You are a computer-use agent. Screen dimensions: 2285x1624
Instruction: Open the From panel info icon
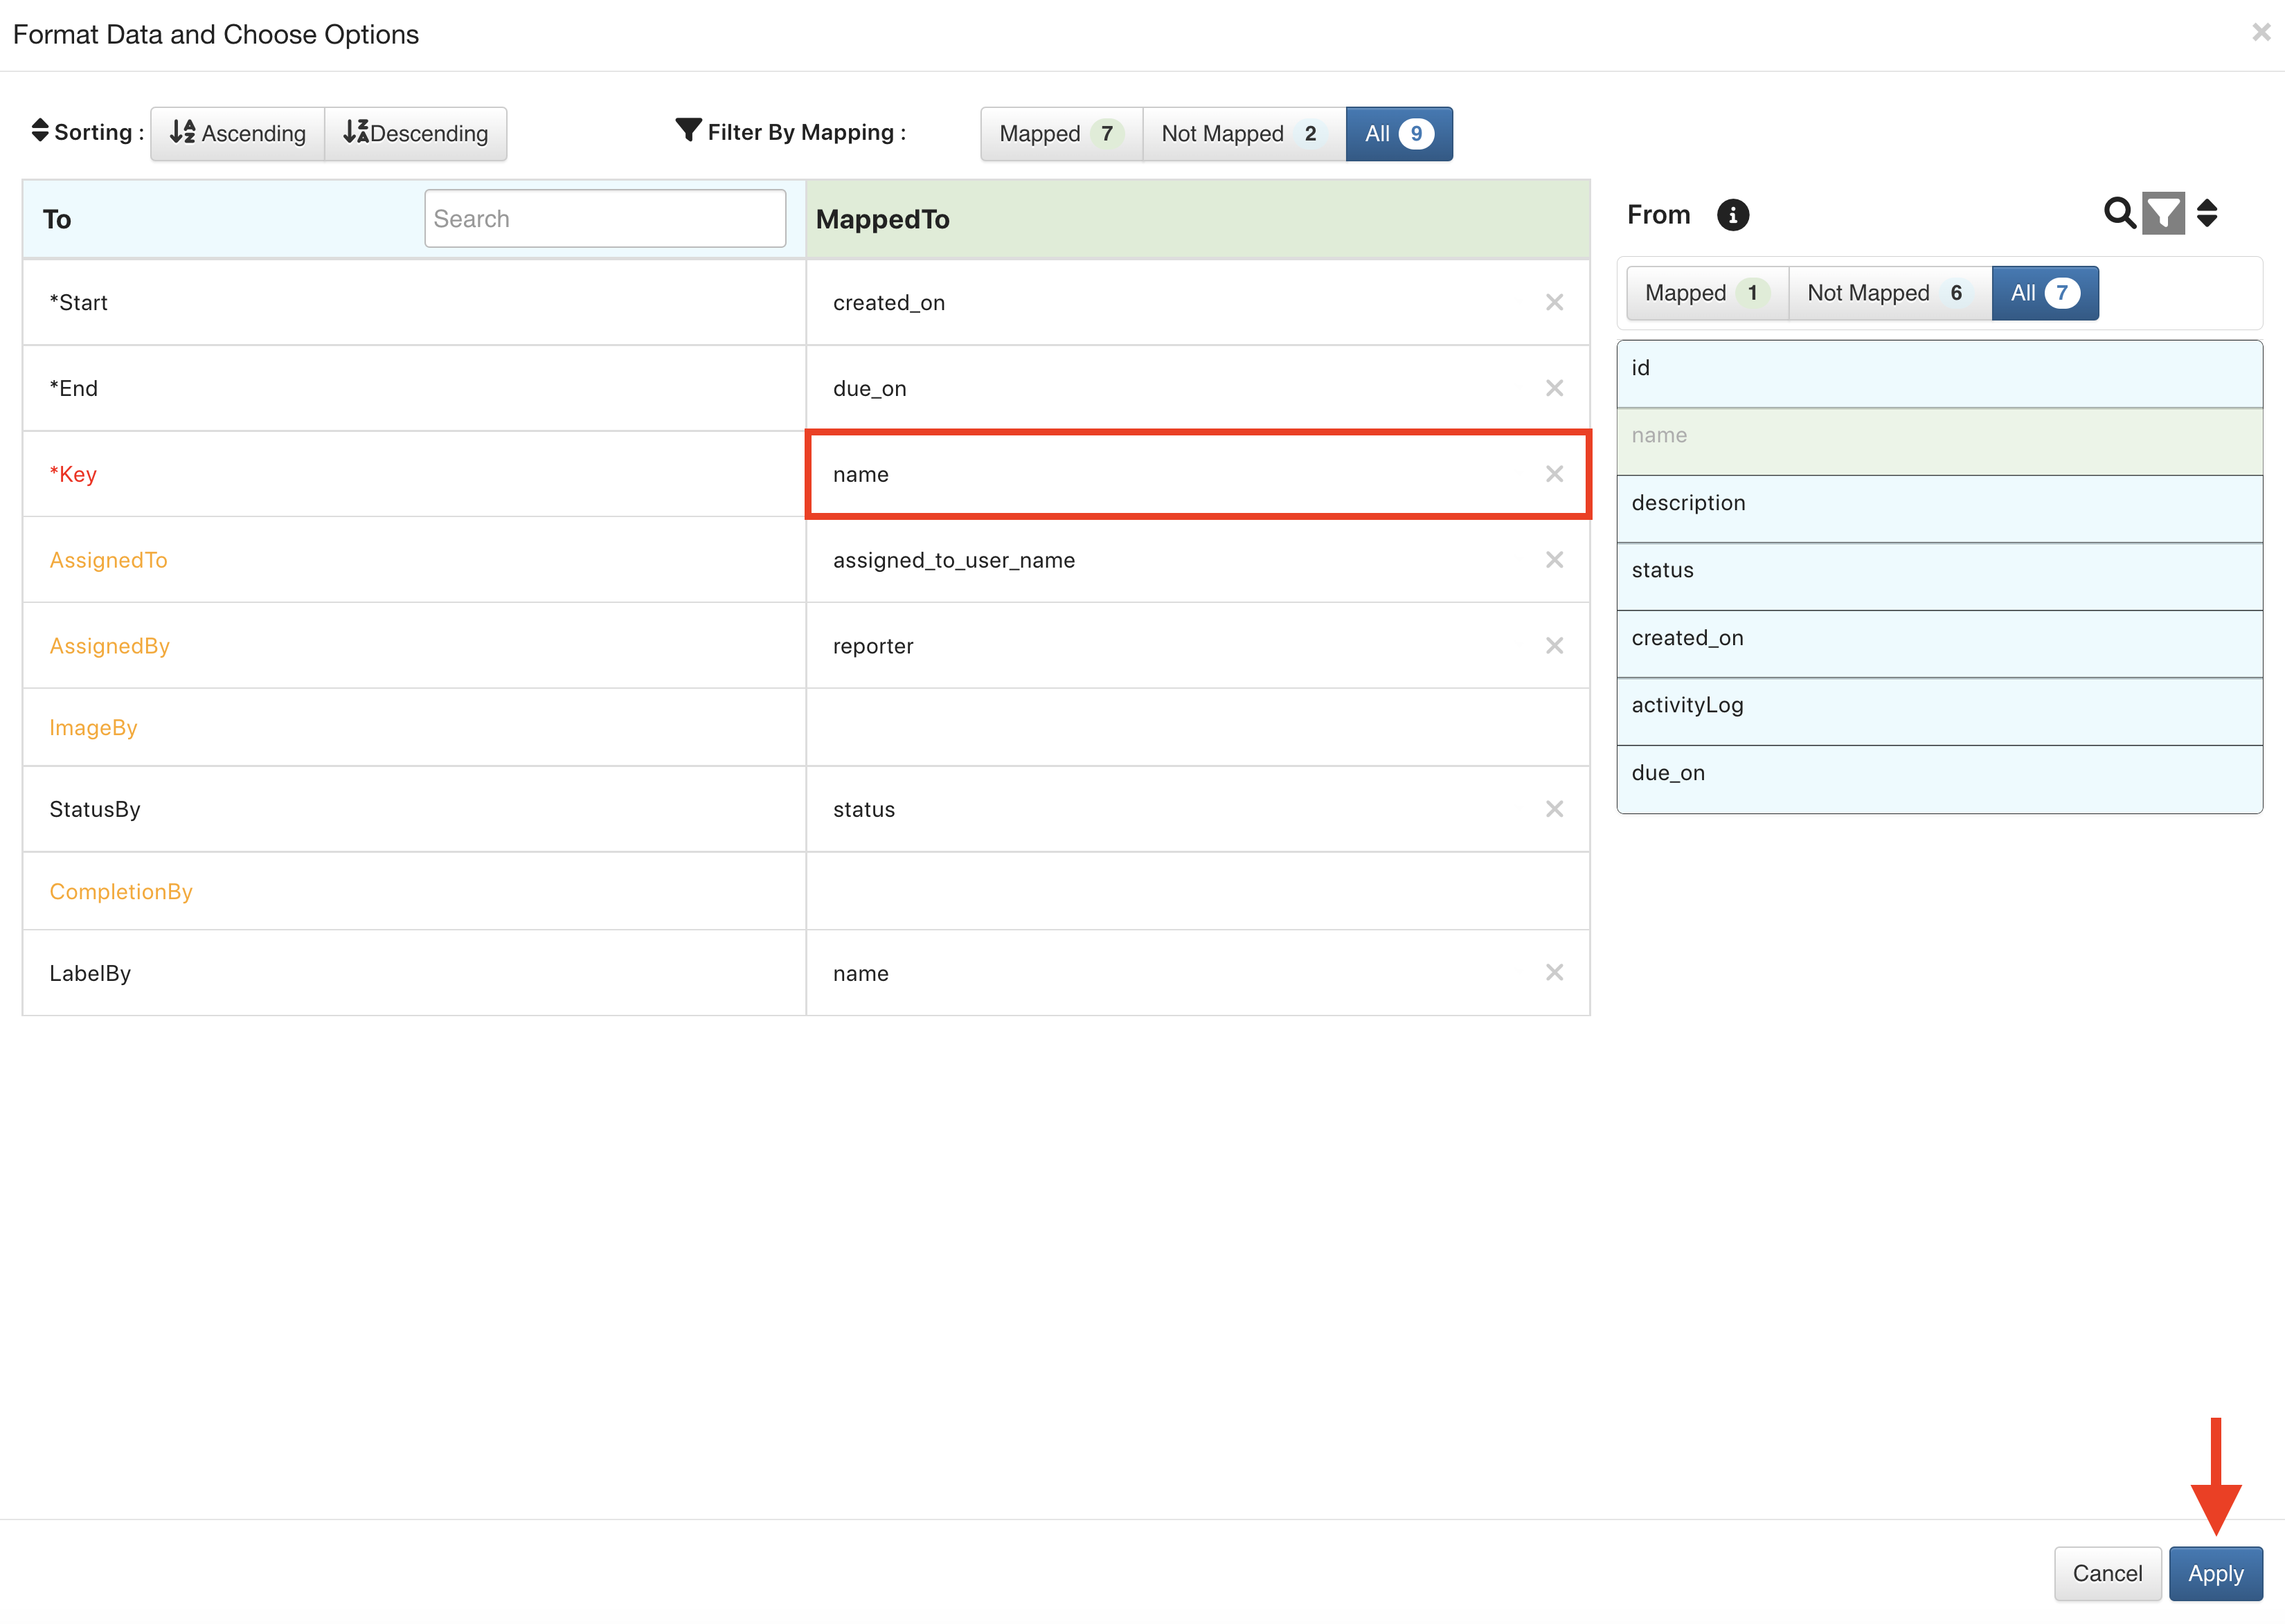pyautogui.click(x=1733, y=214)
